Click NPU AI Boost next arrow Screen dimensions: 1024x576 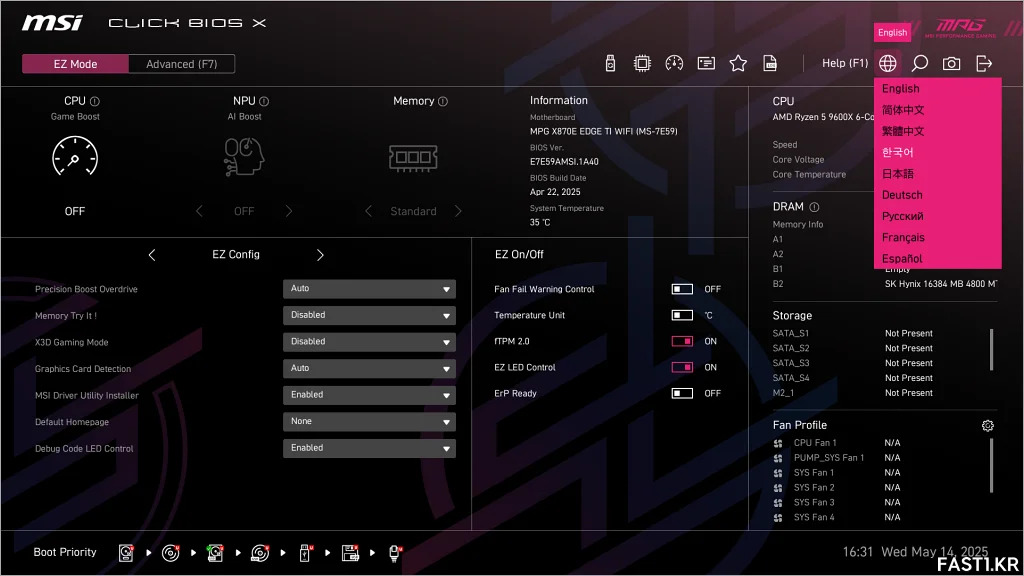[x=289, y=211]
